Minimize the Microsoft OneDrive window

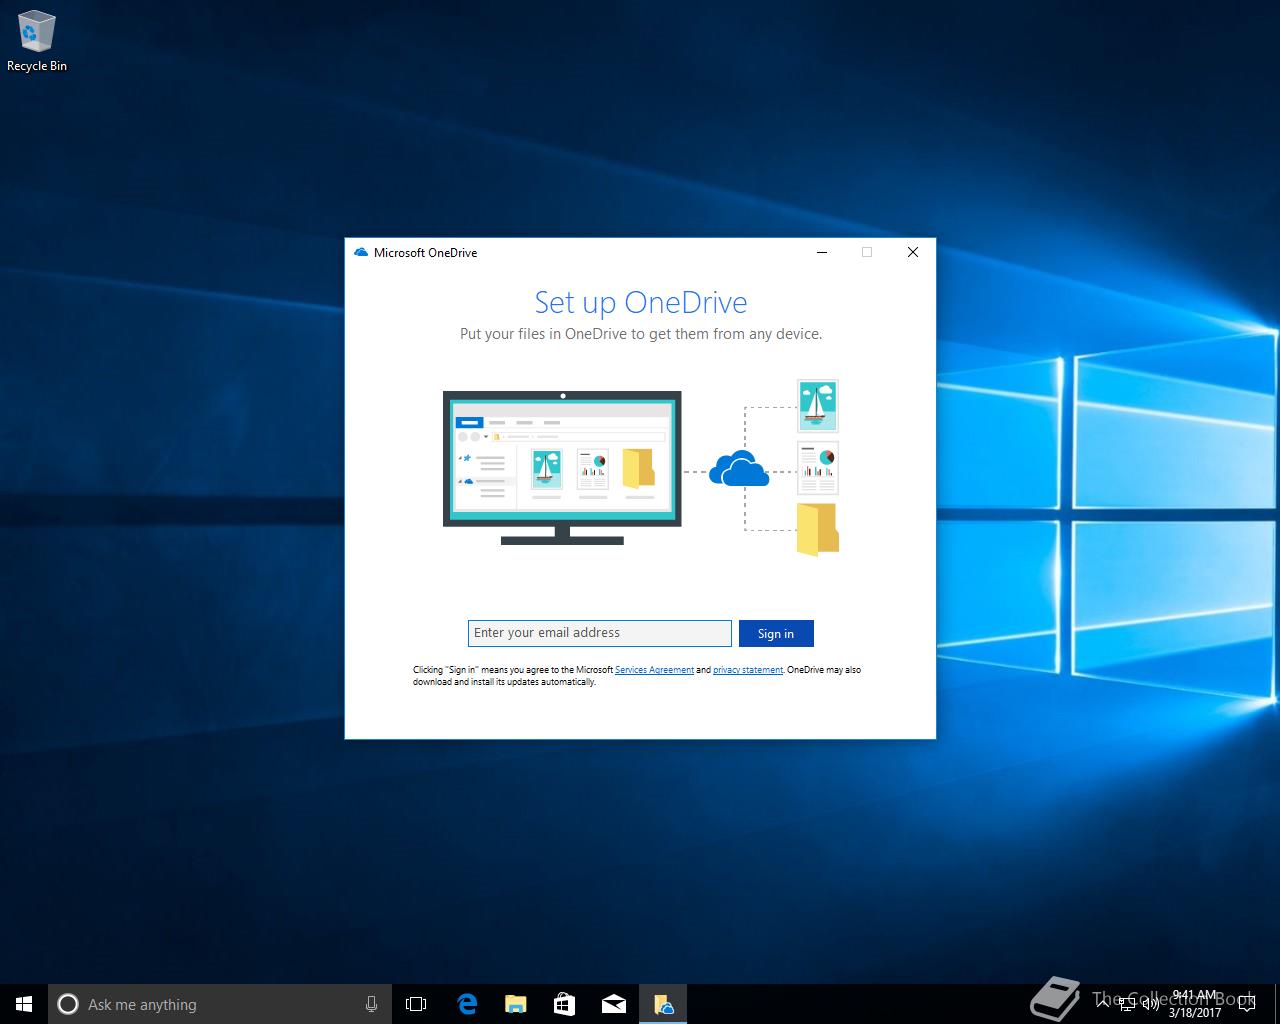click(x=822, y=252)
